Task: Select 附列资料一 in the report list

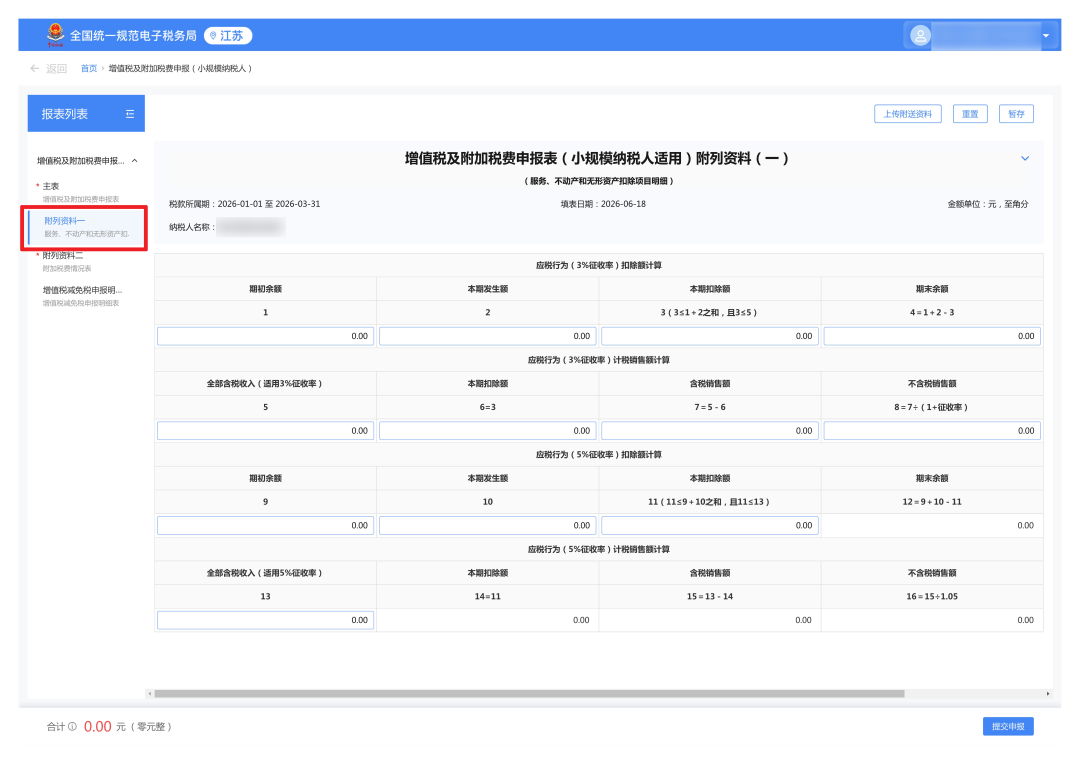Action: [x=86, y=227]
